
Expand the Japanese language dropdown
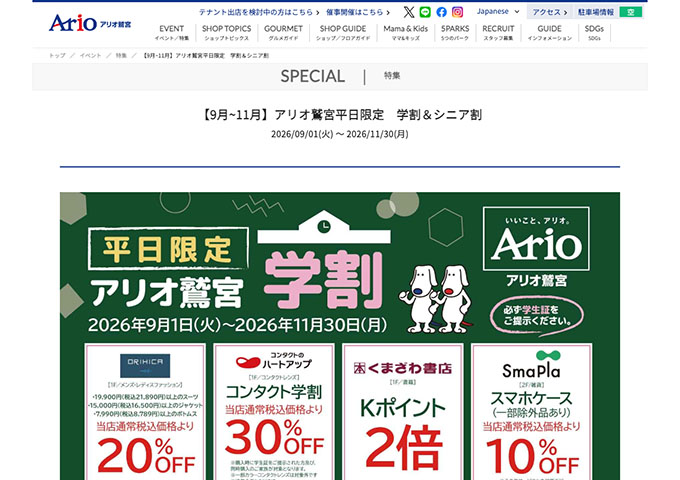click(x=498, y=12)
